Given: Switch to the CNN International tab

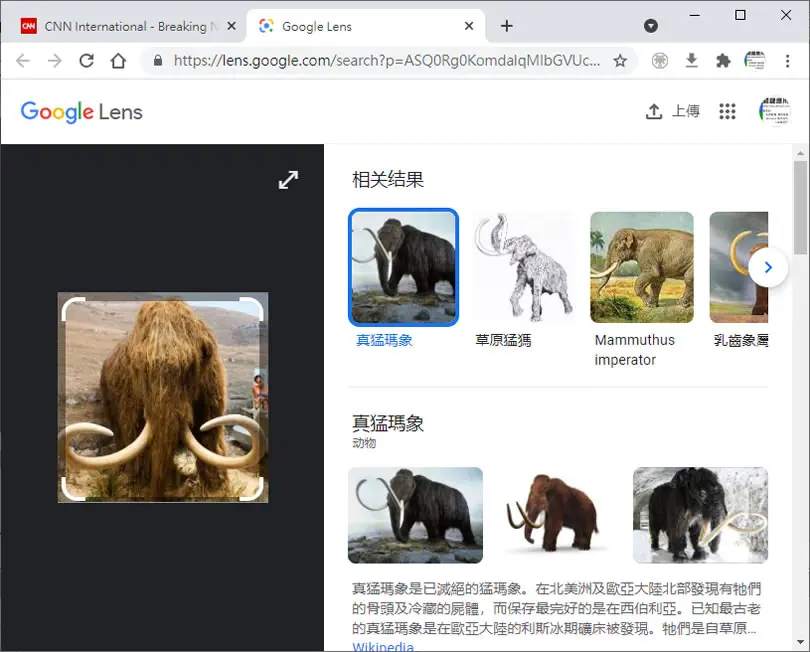Looking at the screenshot, I should [x=127, y=26].
